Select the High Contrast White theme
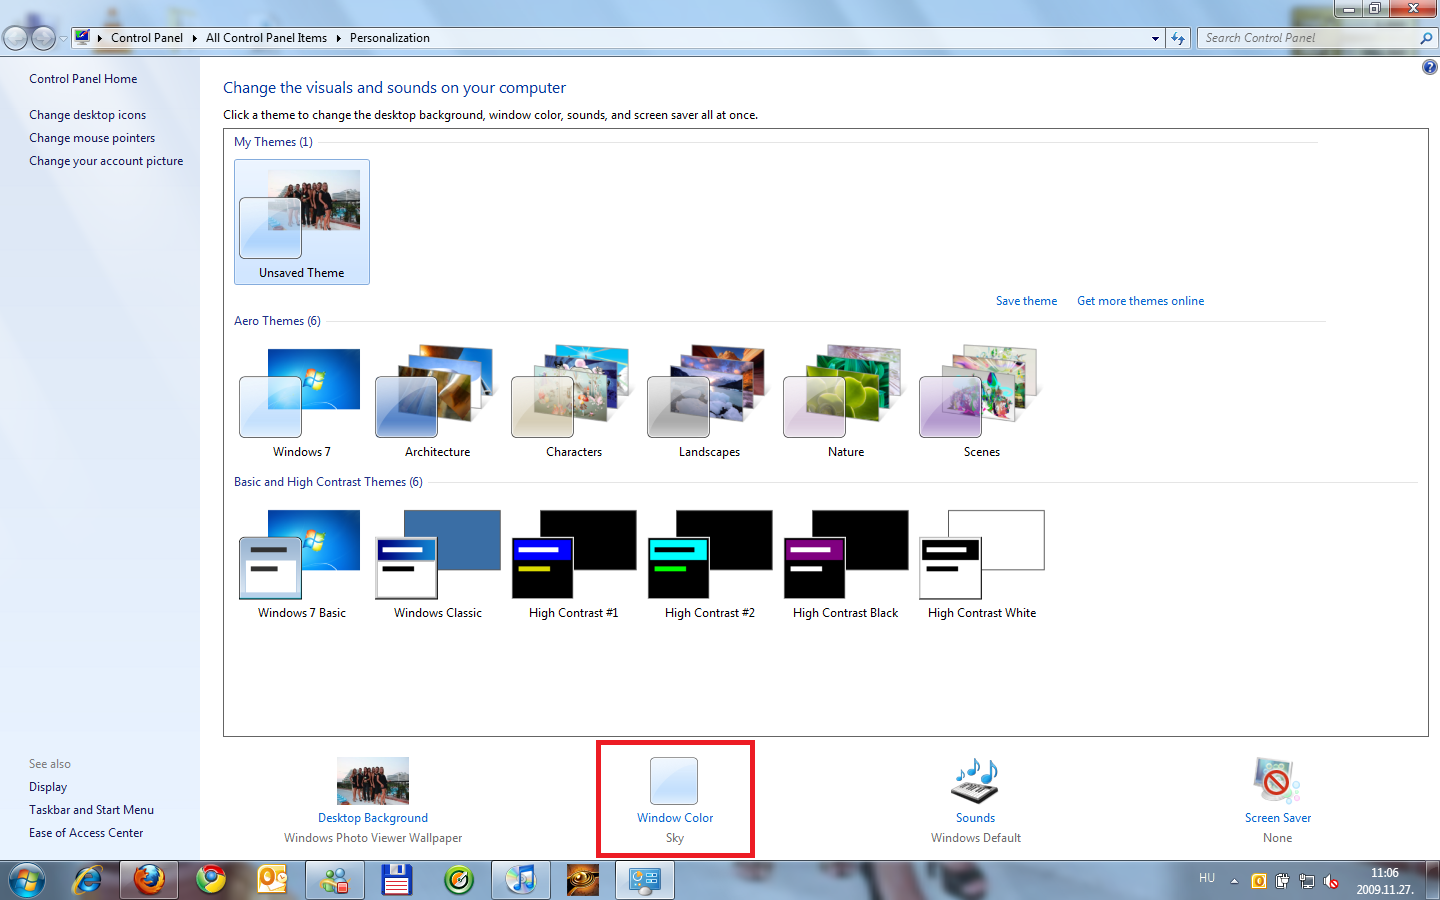1440x900 pixels. pos(982,563)
